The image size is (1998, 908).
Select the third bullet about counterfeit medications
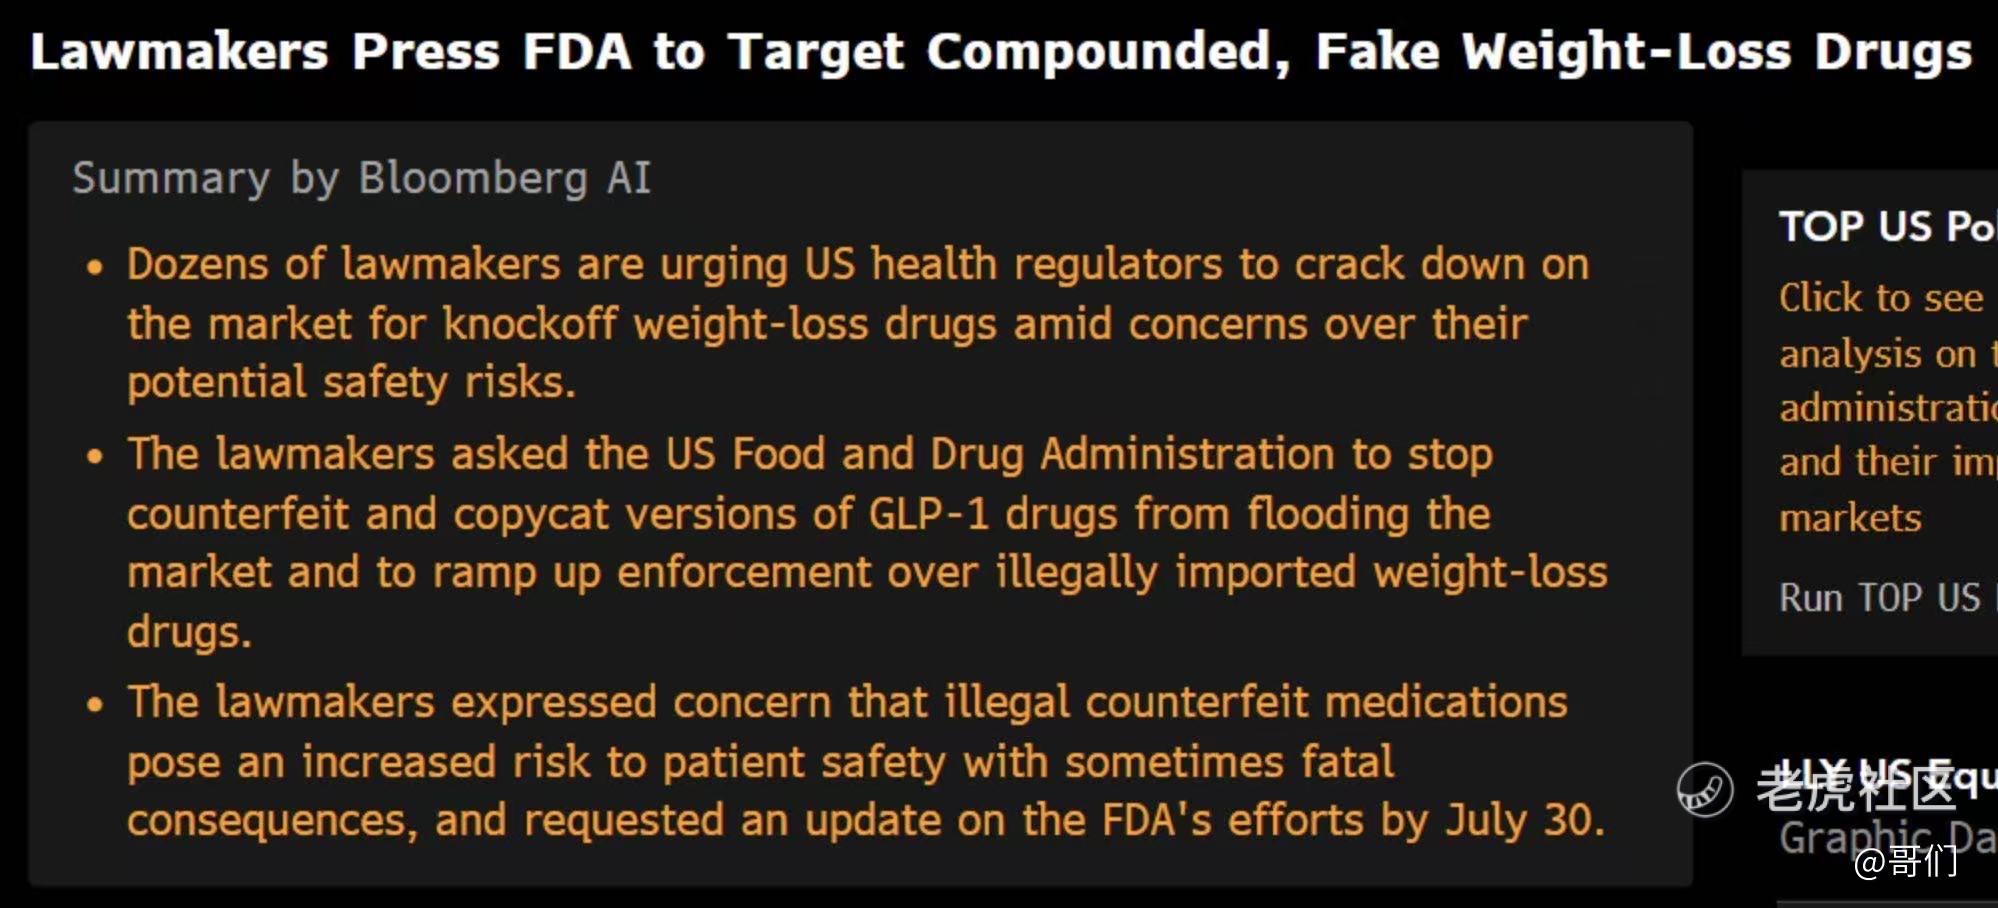(865, 761)
